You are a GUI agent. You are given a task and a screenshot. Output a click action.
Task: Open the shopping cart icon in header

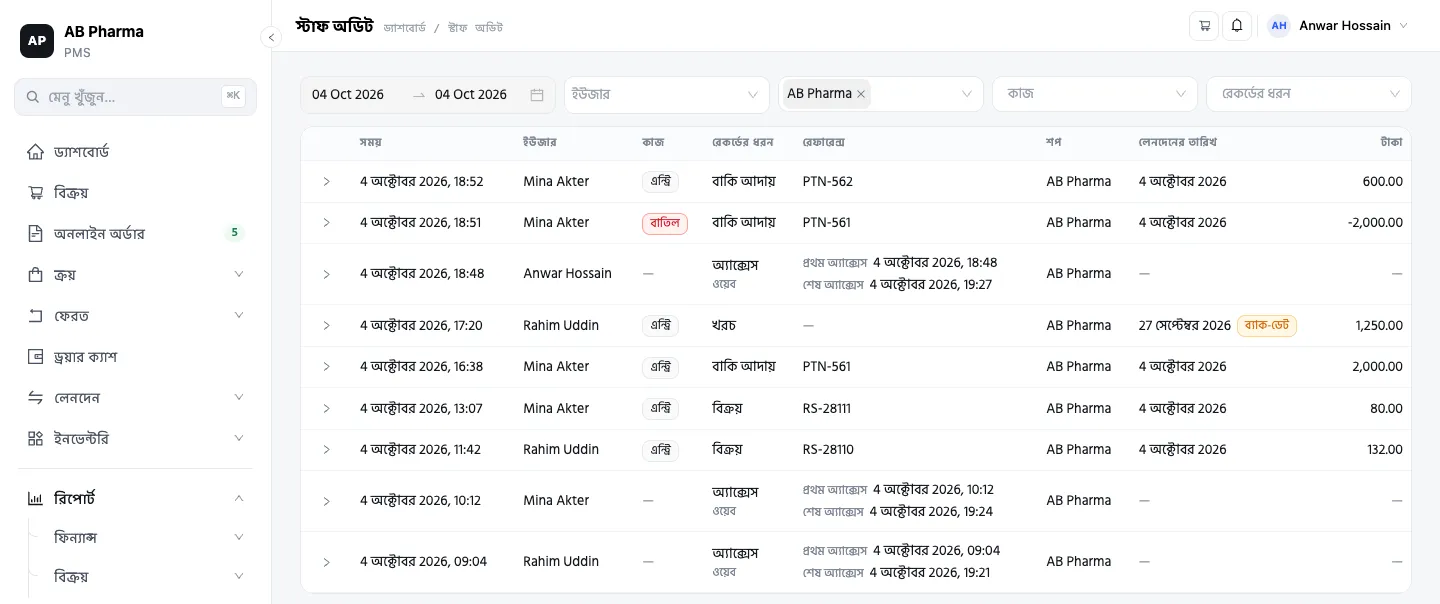1204,26
